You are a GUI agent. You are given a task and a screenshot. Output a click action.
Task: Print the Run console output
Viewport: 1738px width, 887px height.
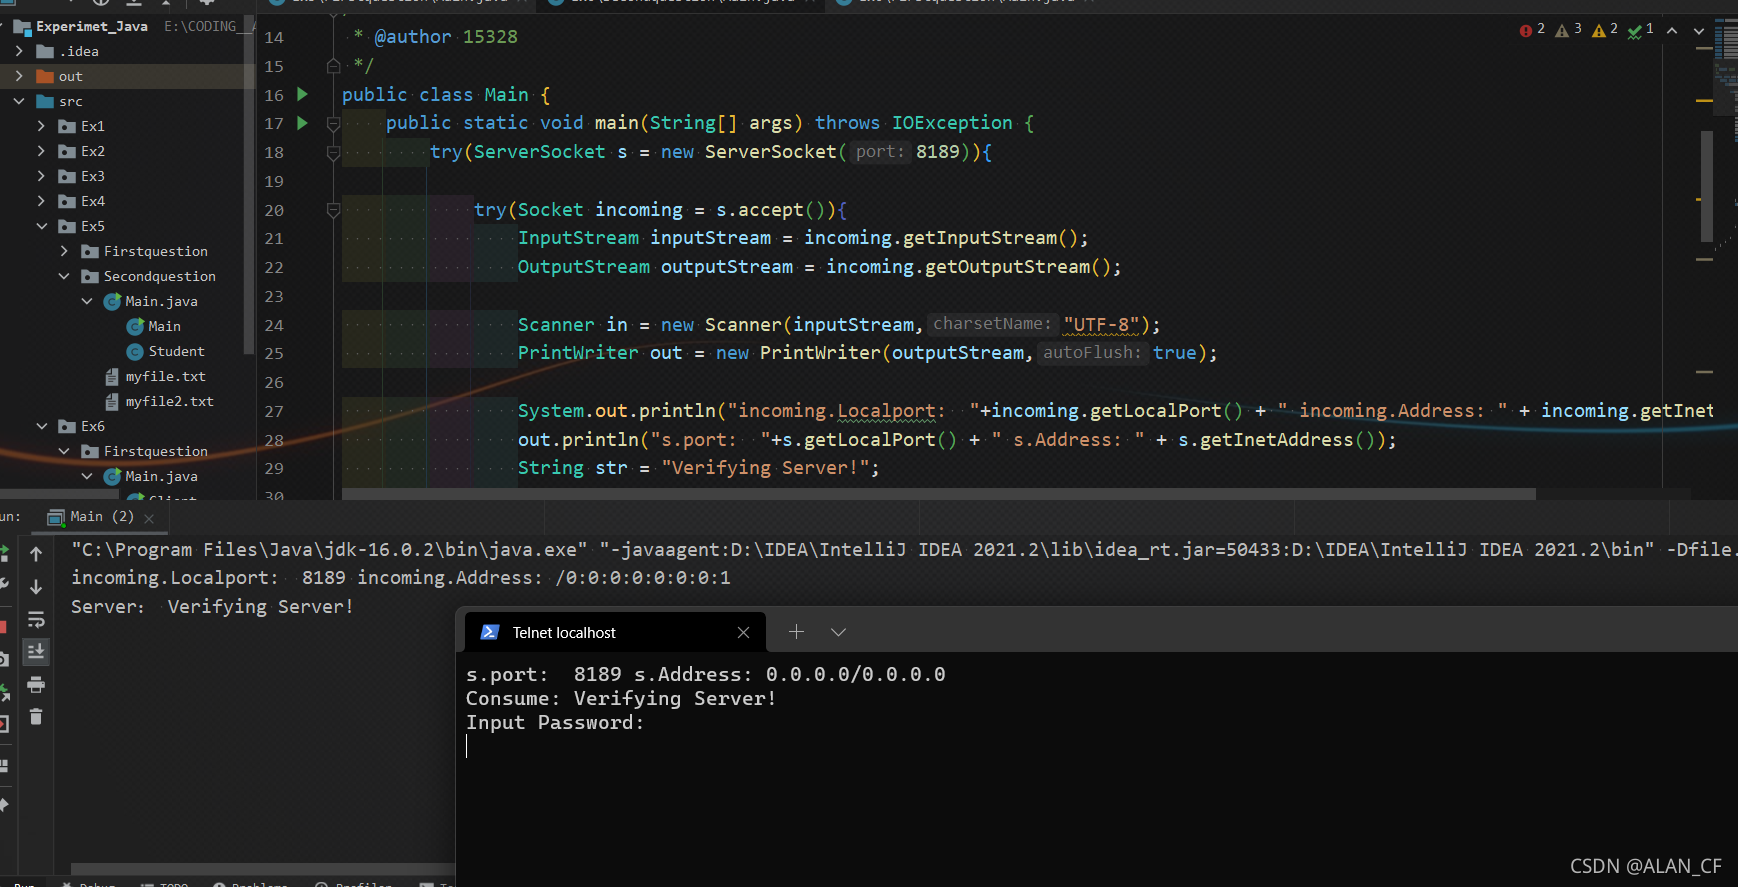[x=36, y=685]
